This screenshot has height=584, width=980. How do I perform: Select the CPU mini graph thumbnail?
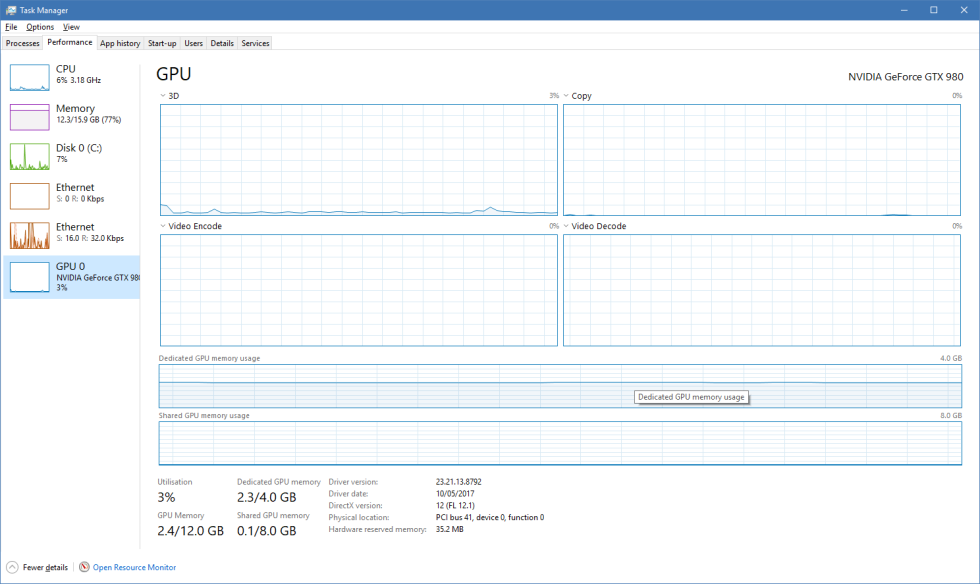(x=29, y=78)
